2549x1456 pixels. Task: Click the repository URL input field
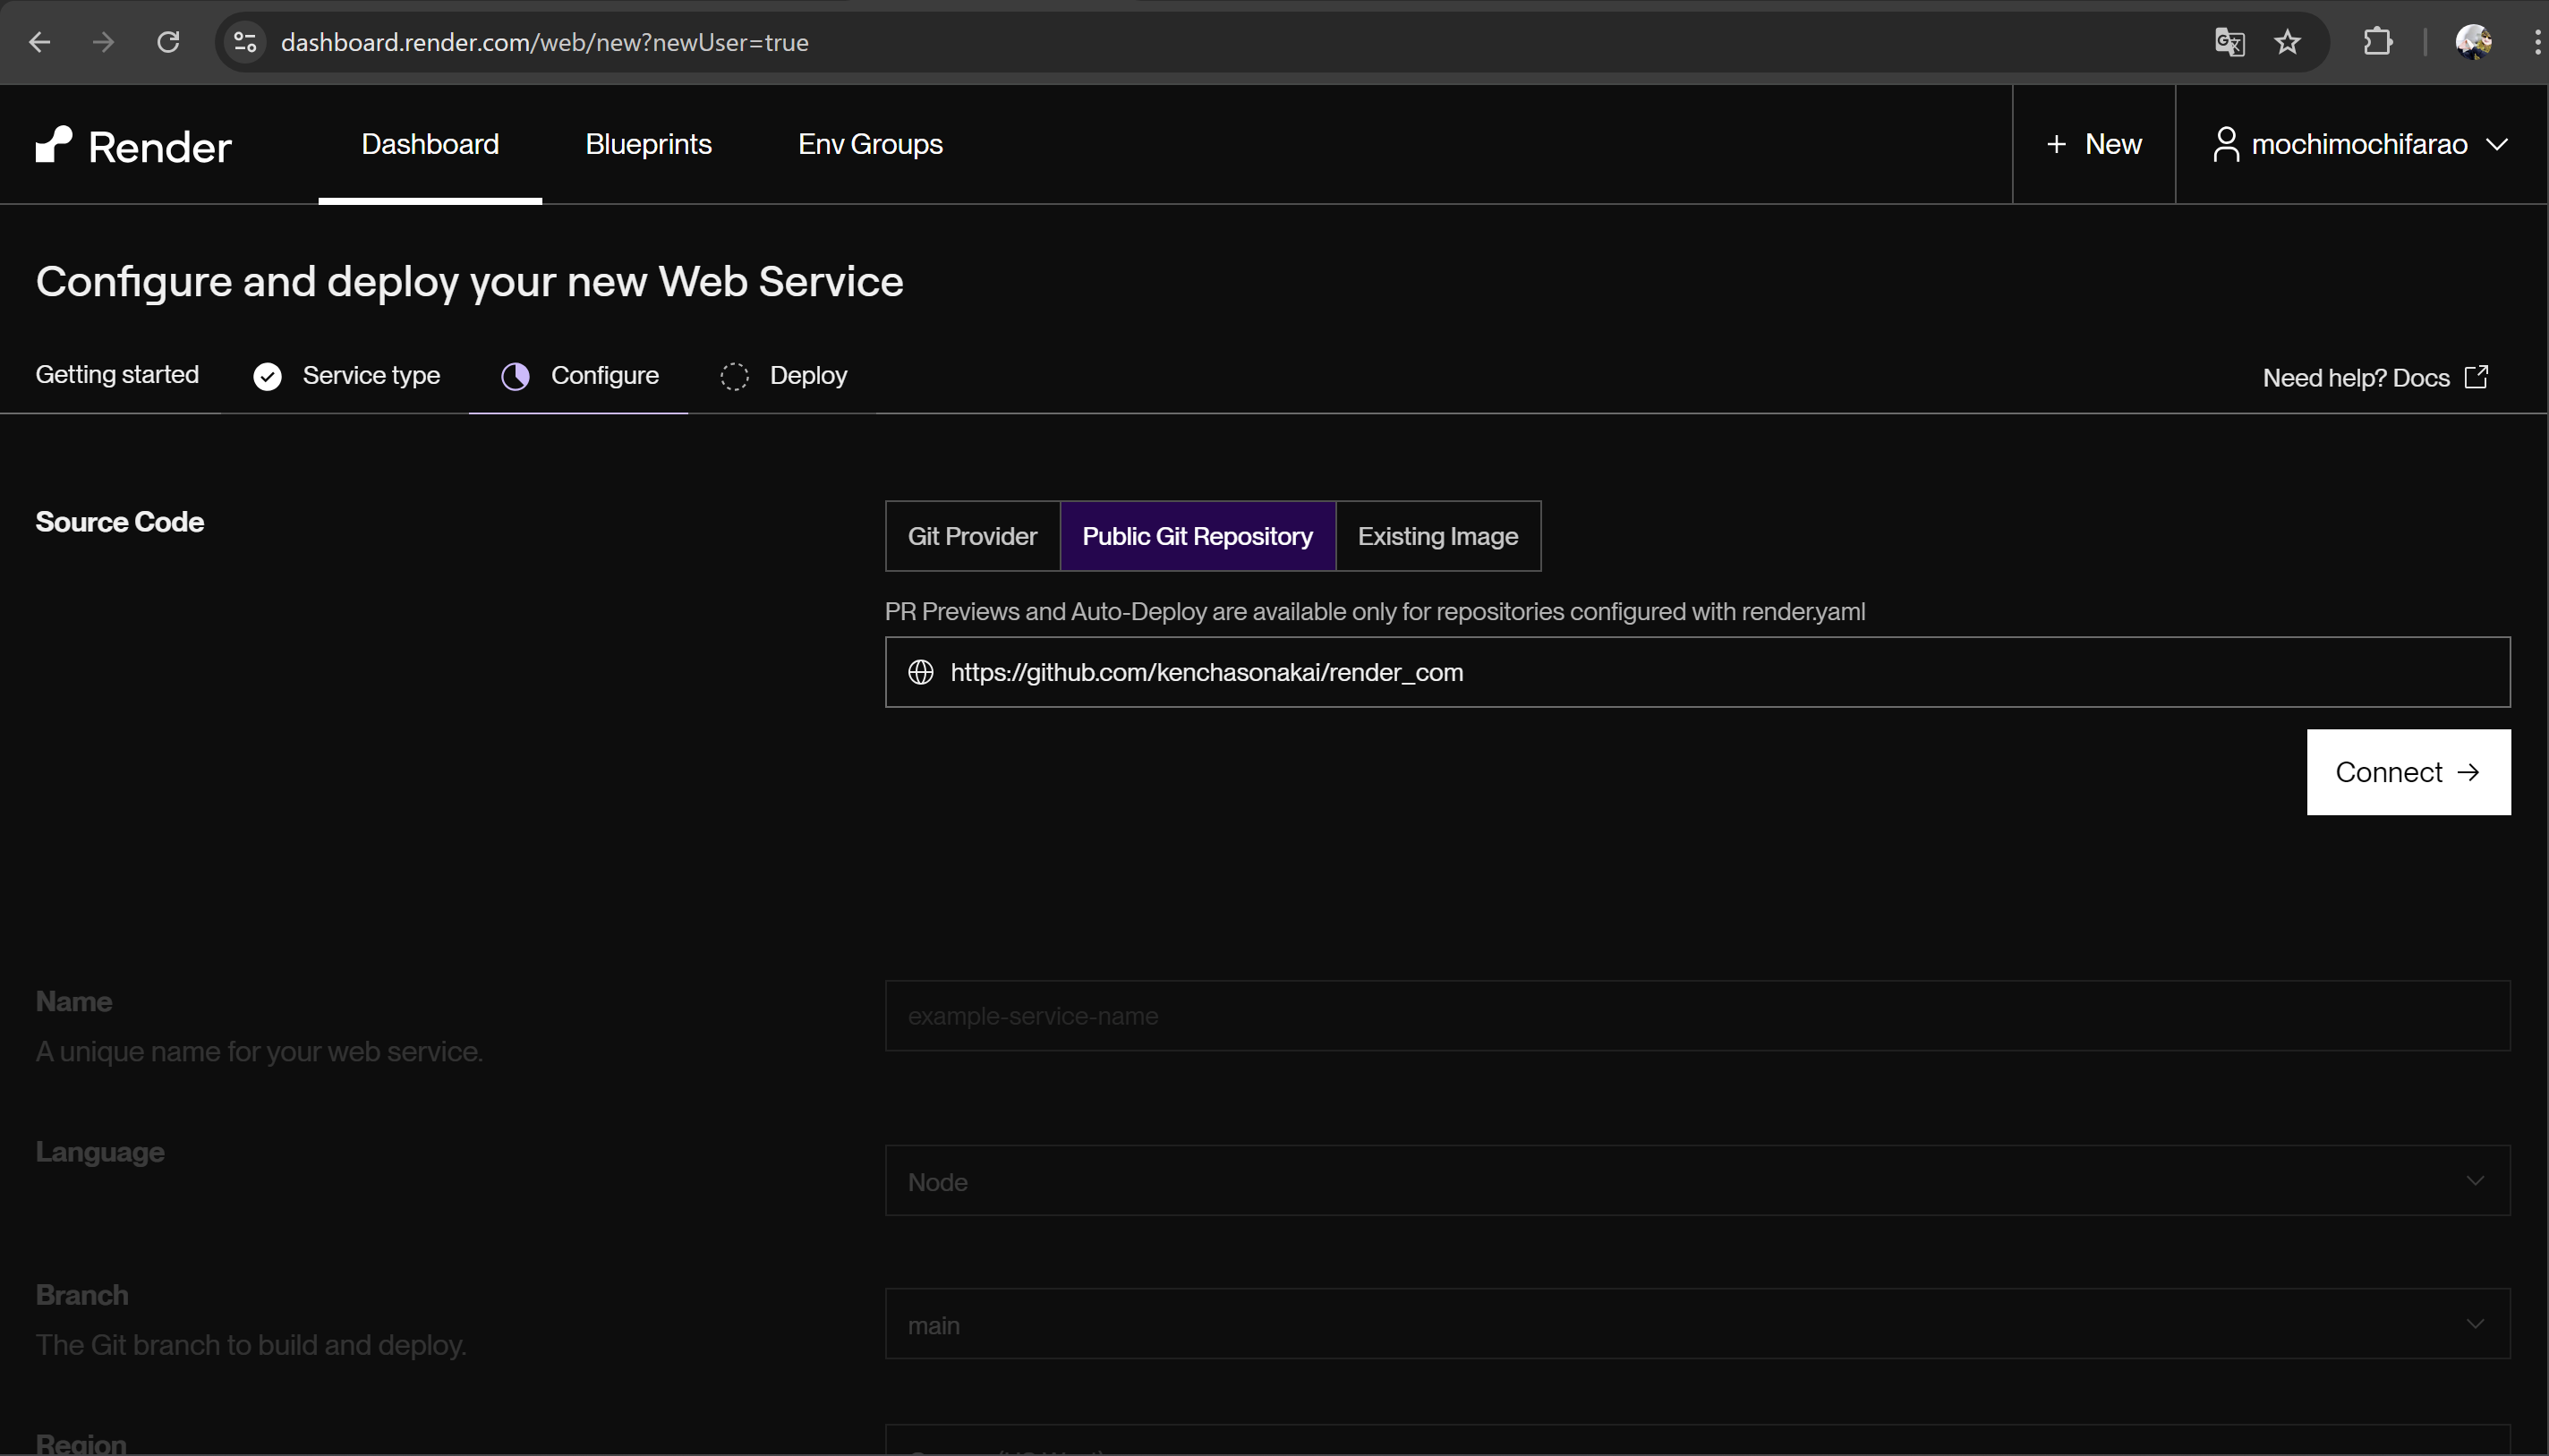tap(1697, 673)
